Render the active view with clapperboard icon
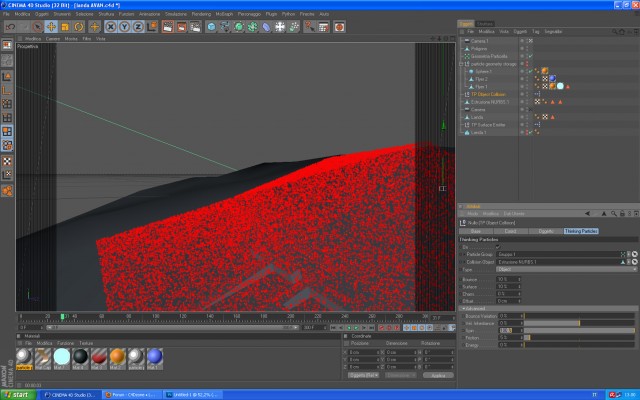 point(168,27)
